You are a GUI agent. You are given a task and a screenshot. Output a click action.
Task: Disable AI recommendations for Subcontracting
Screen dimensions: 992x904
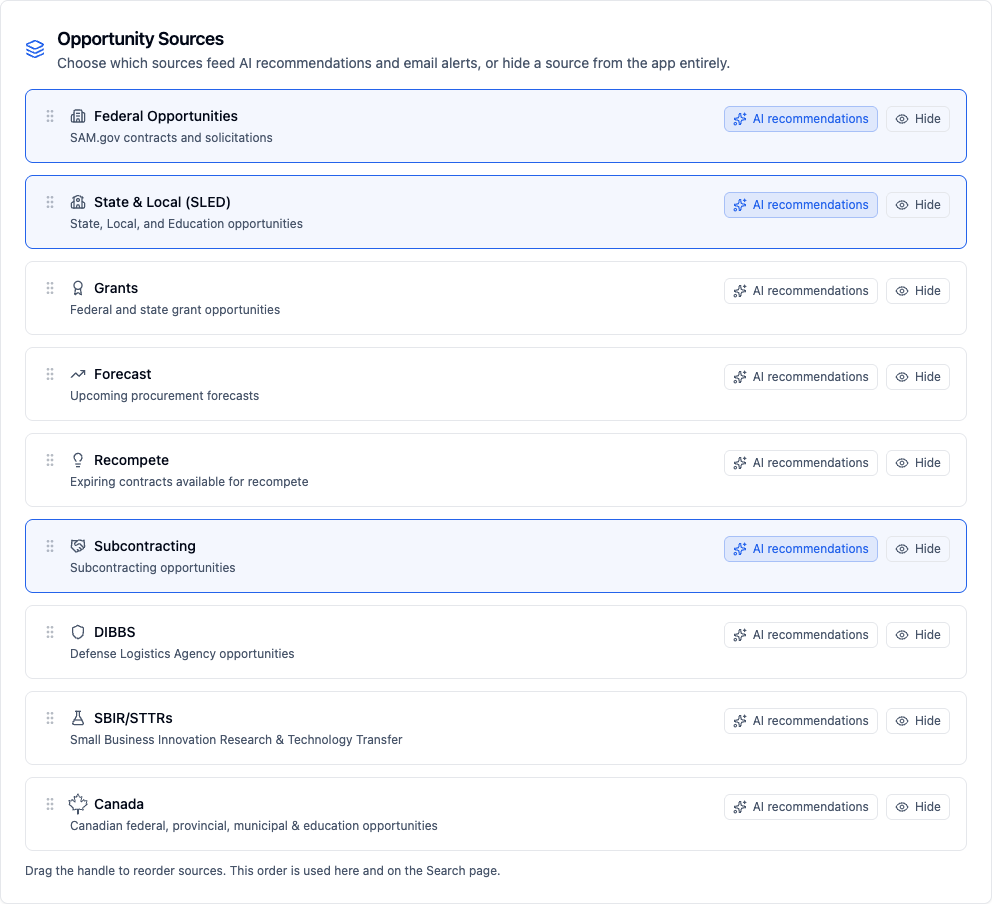pyautogui.click(x=800, y=549)
